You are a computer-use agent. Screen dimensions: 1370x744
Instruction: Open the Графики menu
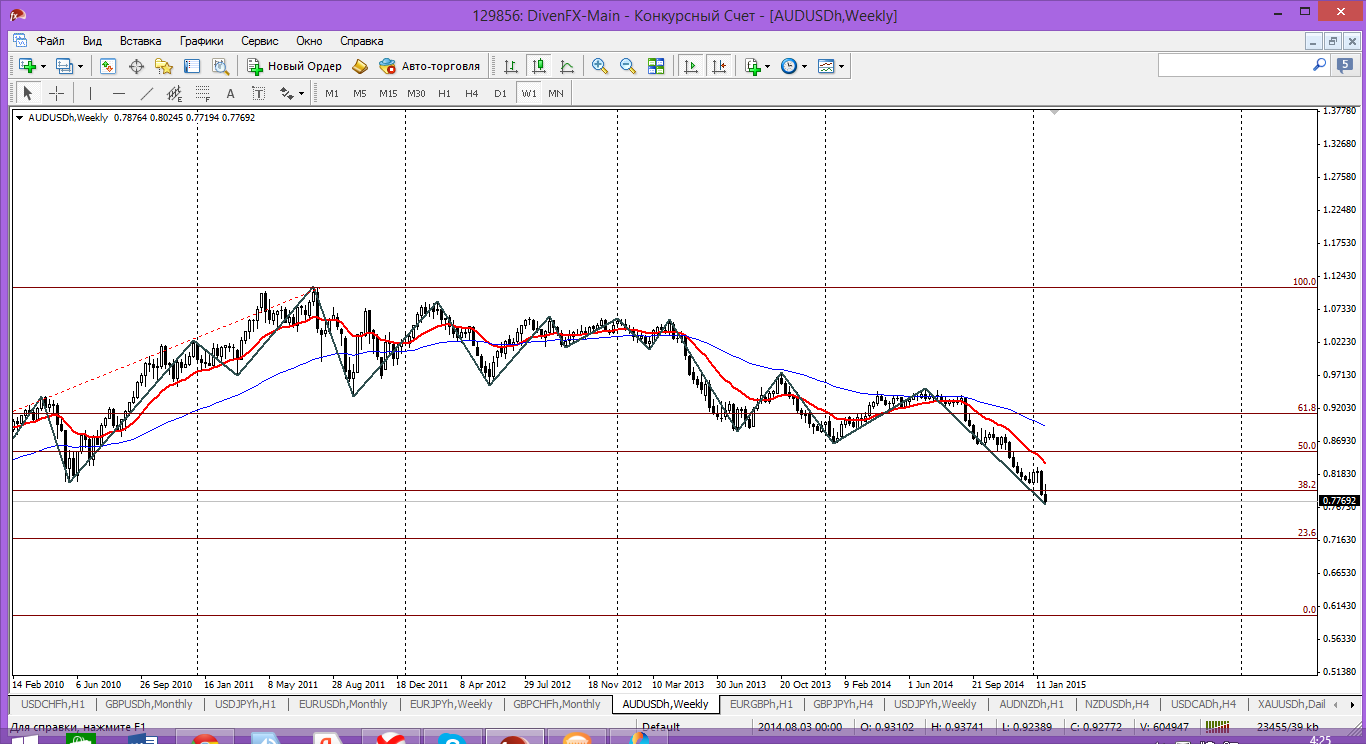(x=201, y=41)
